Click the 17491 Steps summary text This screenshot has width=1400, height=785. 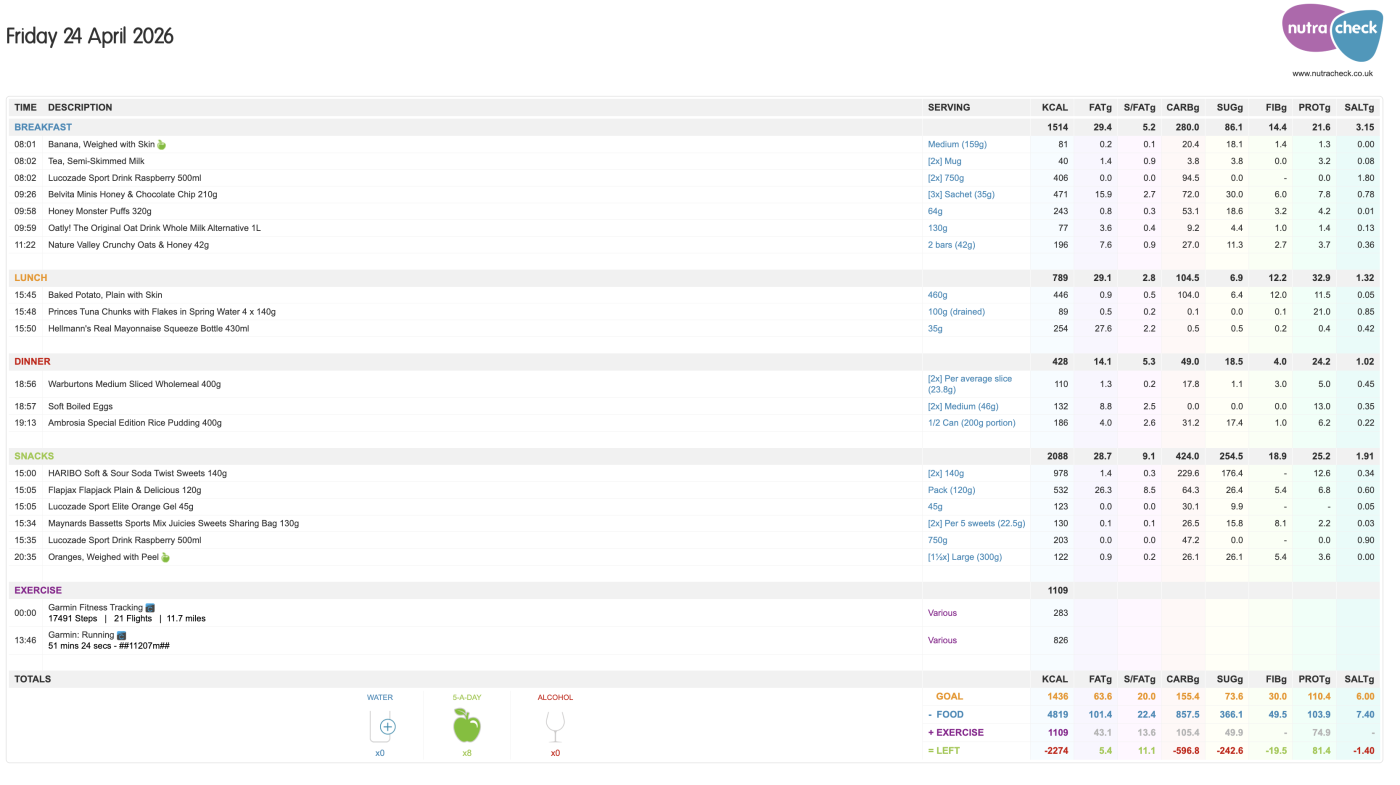[x=127, y=619]
